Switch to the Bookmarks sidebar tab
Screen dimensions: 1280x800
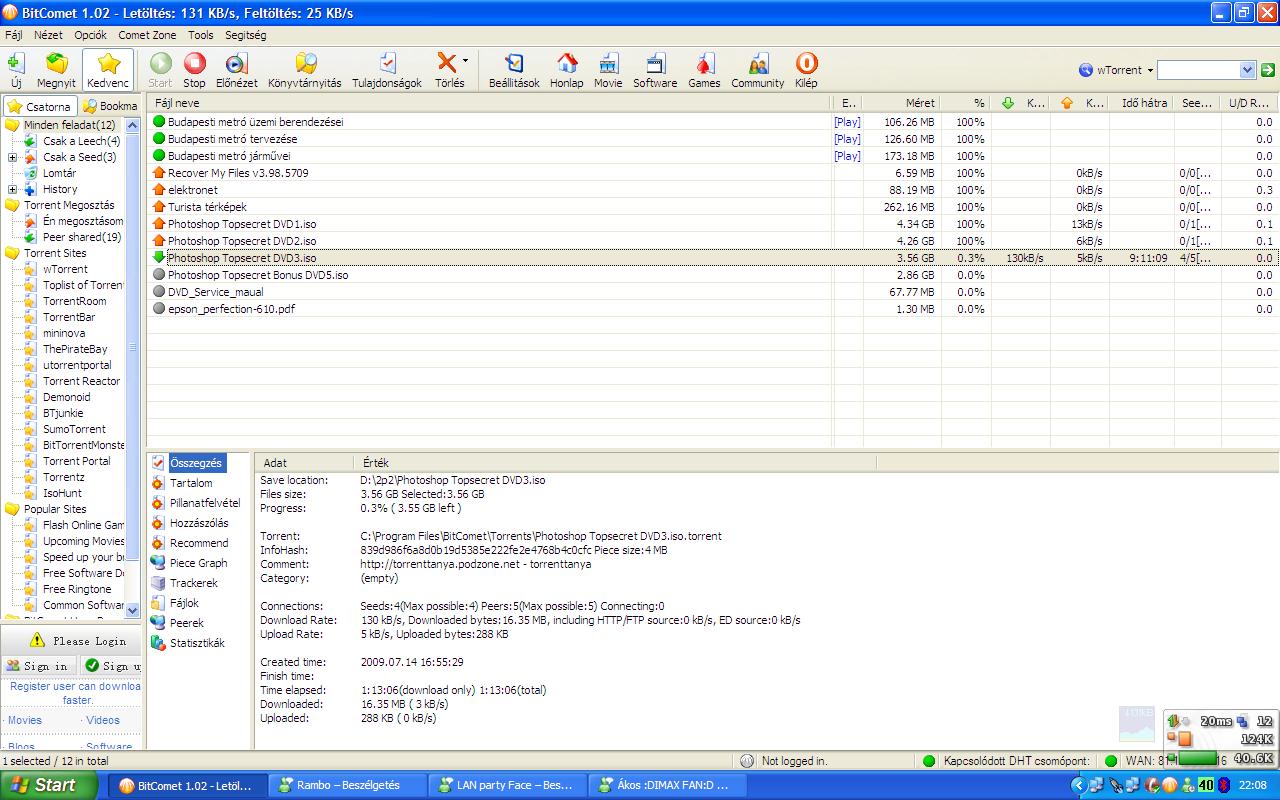(x=110, y=106)
